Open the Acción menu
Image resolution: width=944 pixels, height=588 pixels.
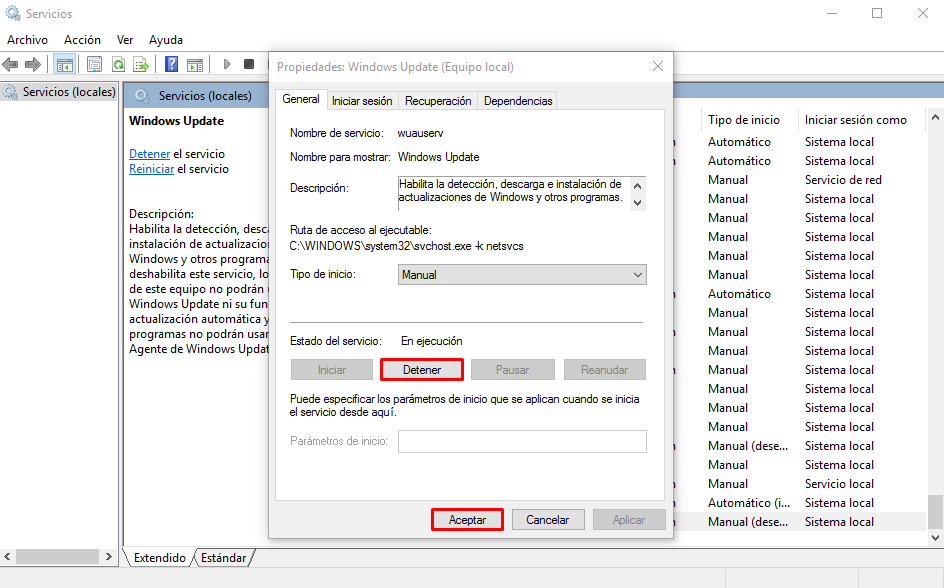coord(82,40)
